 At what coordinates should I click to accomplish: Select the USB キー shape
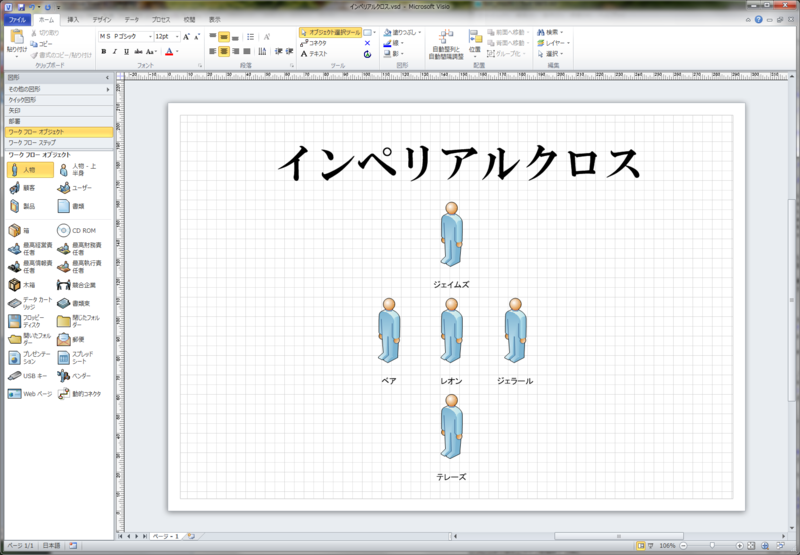[28, 376]
